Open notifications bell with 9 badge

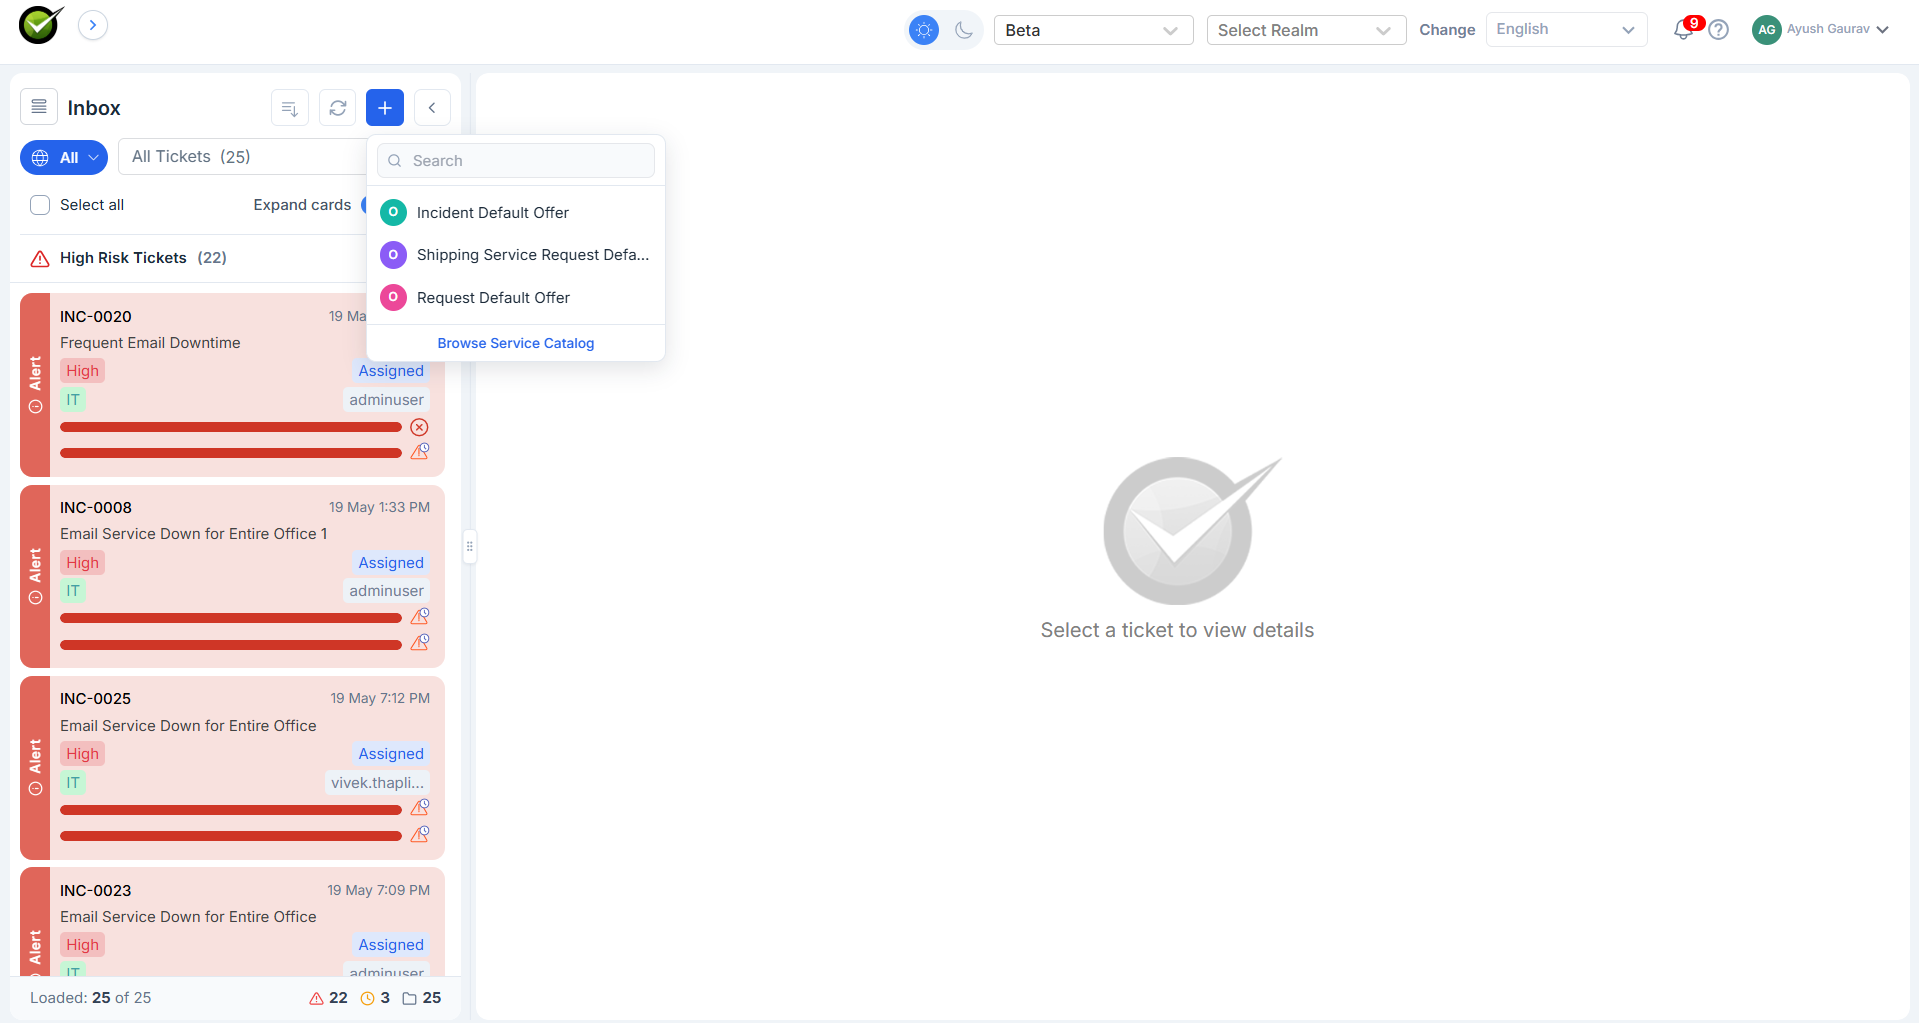pyautogui.click(x=1685, y=29)
